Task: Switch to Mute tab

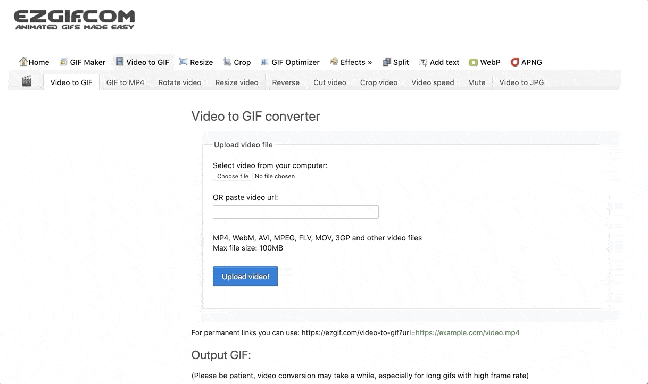Action: click(477, 82)
